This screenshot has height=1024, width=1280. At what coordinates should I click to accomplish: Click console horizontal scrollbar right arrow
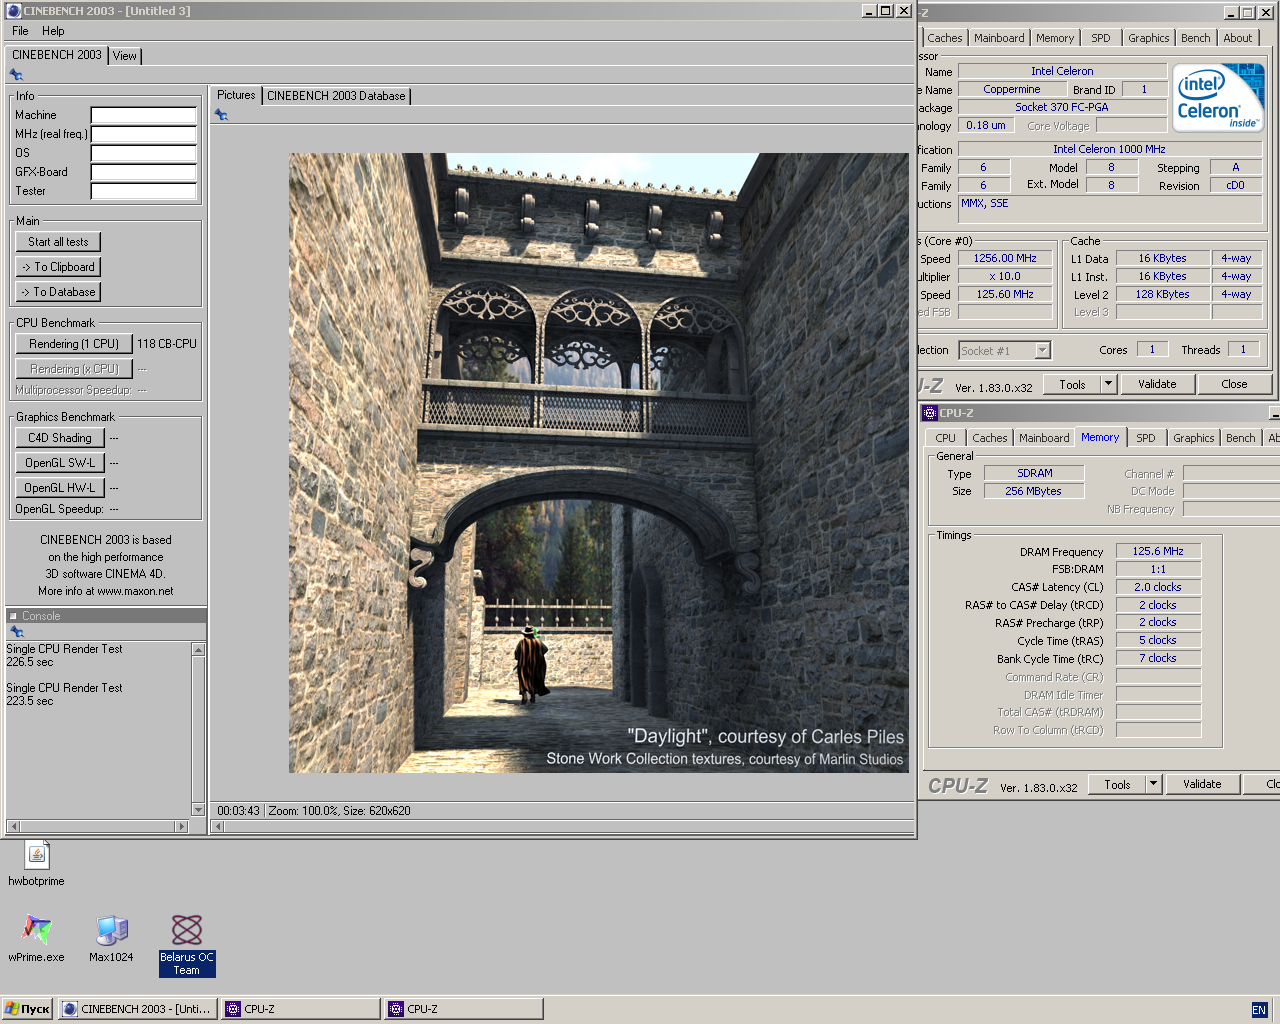(181, 826)
